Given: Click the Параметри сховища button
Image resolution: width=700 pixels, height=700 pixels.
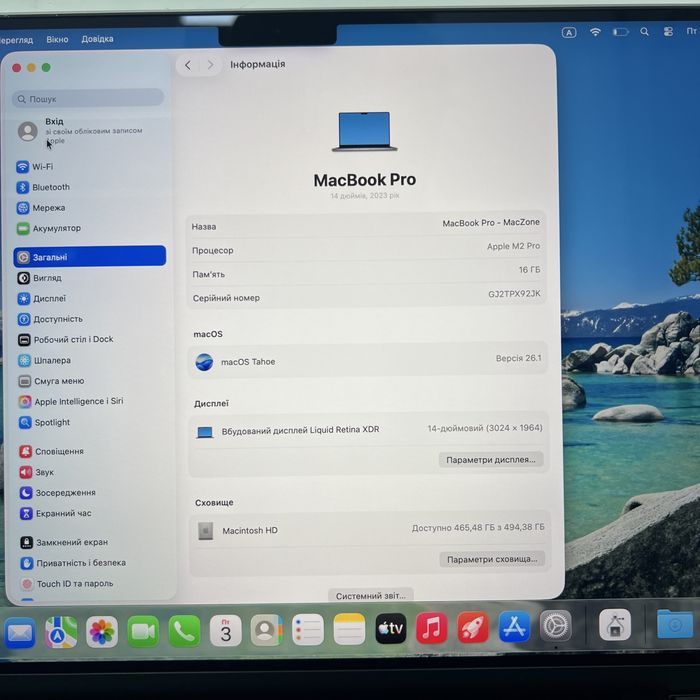Looking at the screenshot, I should 492,559.
